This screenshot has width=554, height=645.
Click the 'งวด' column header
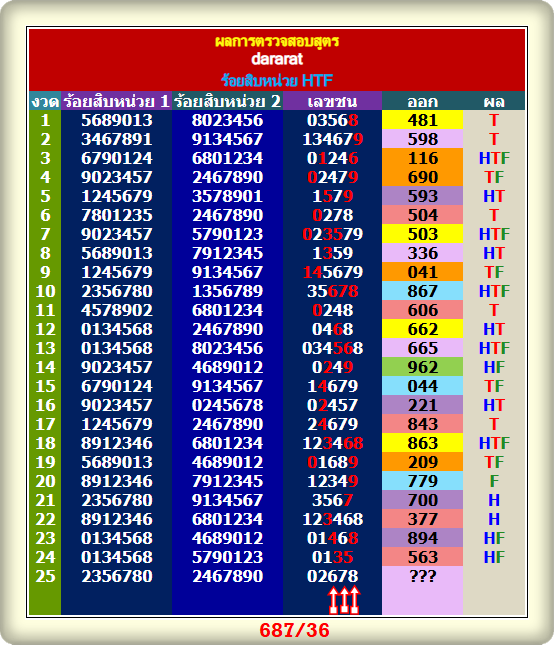point(45,101)
